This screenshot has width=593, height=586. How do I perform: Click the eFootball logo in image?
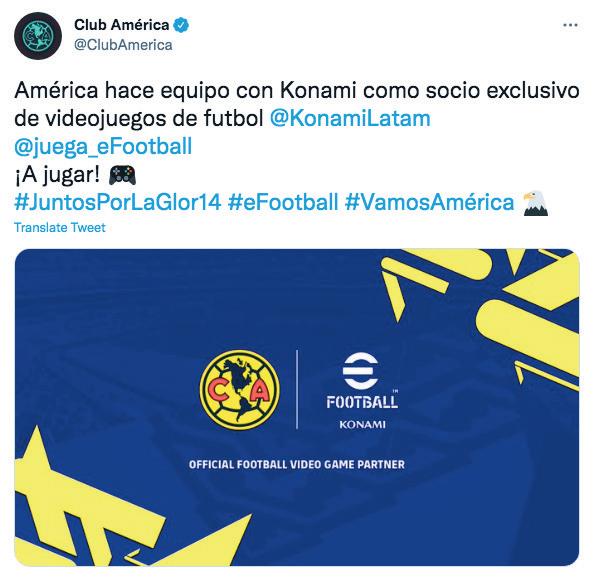point(362,381)
